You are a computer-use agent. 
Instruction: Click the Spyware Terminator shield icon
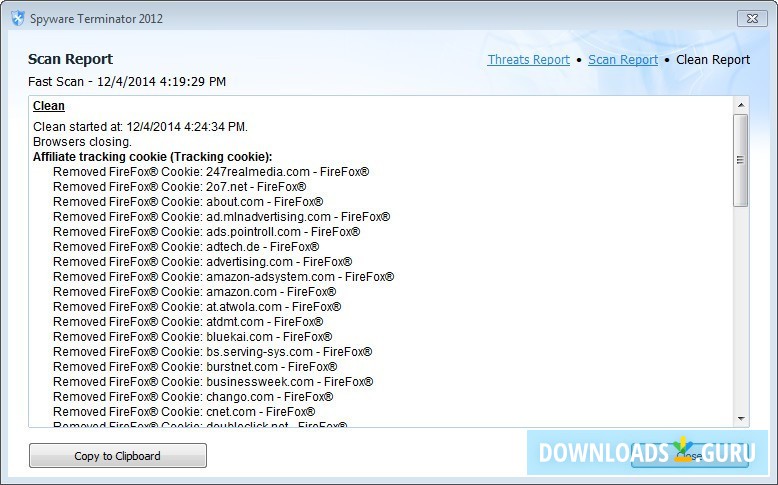click(x=18, y=19)
